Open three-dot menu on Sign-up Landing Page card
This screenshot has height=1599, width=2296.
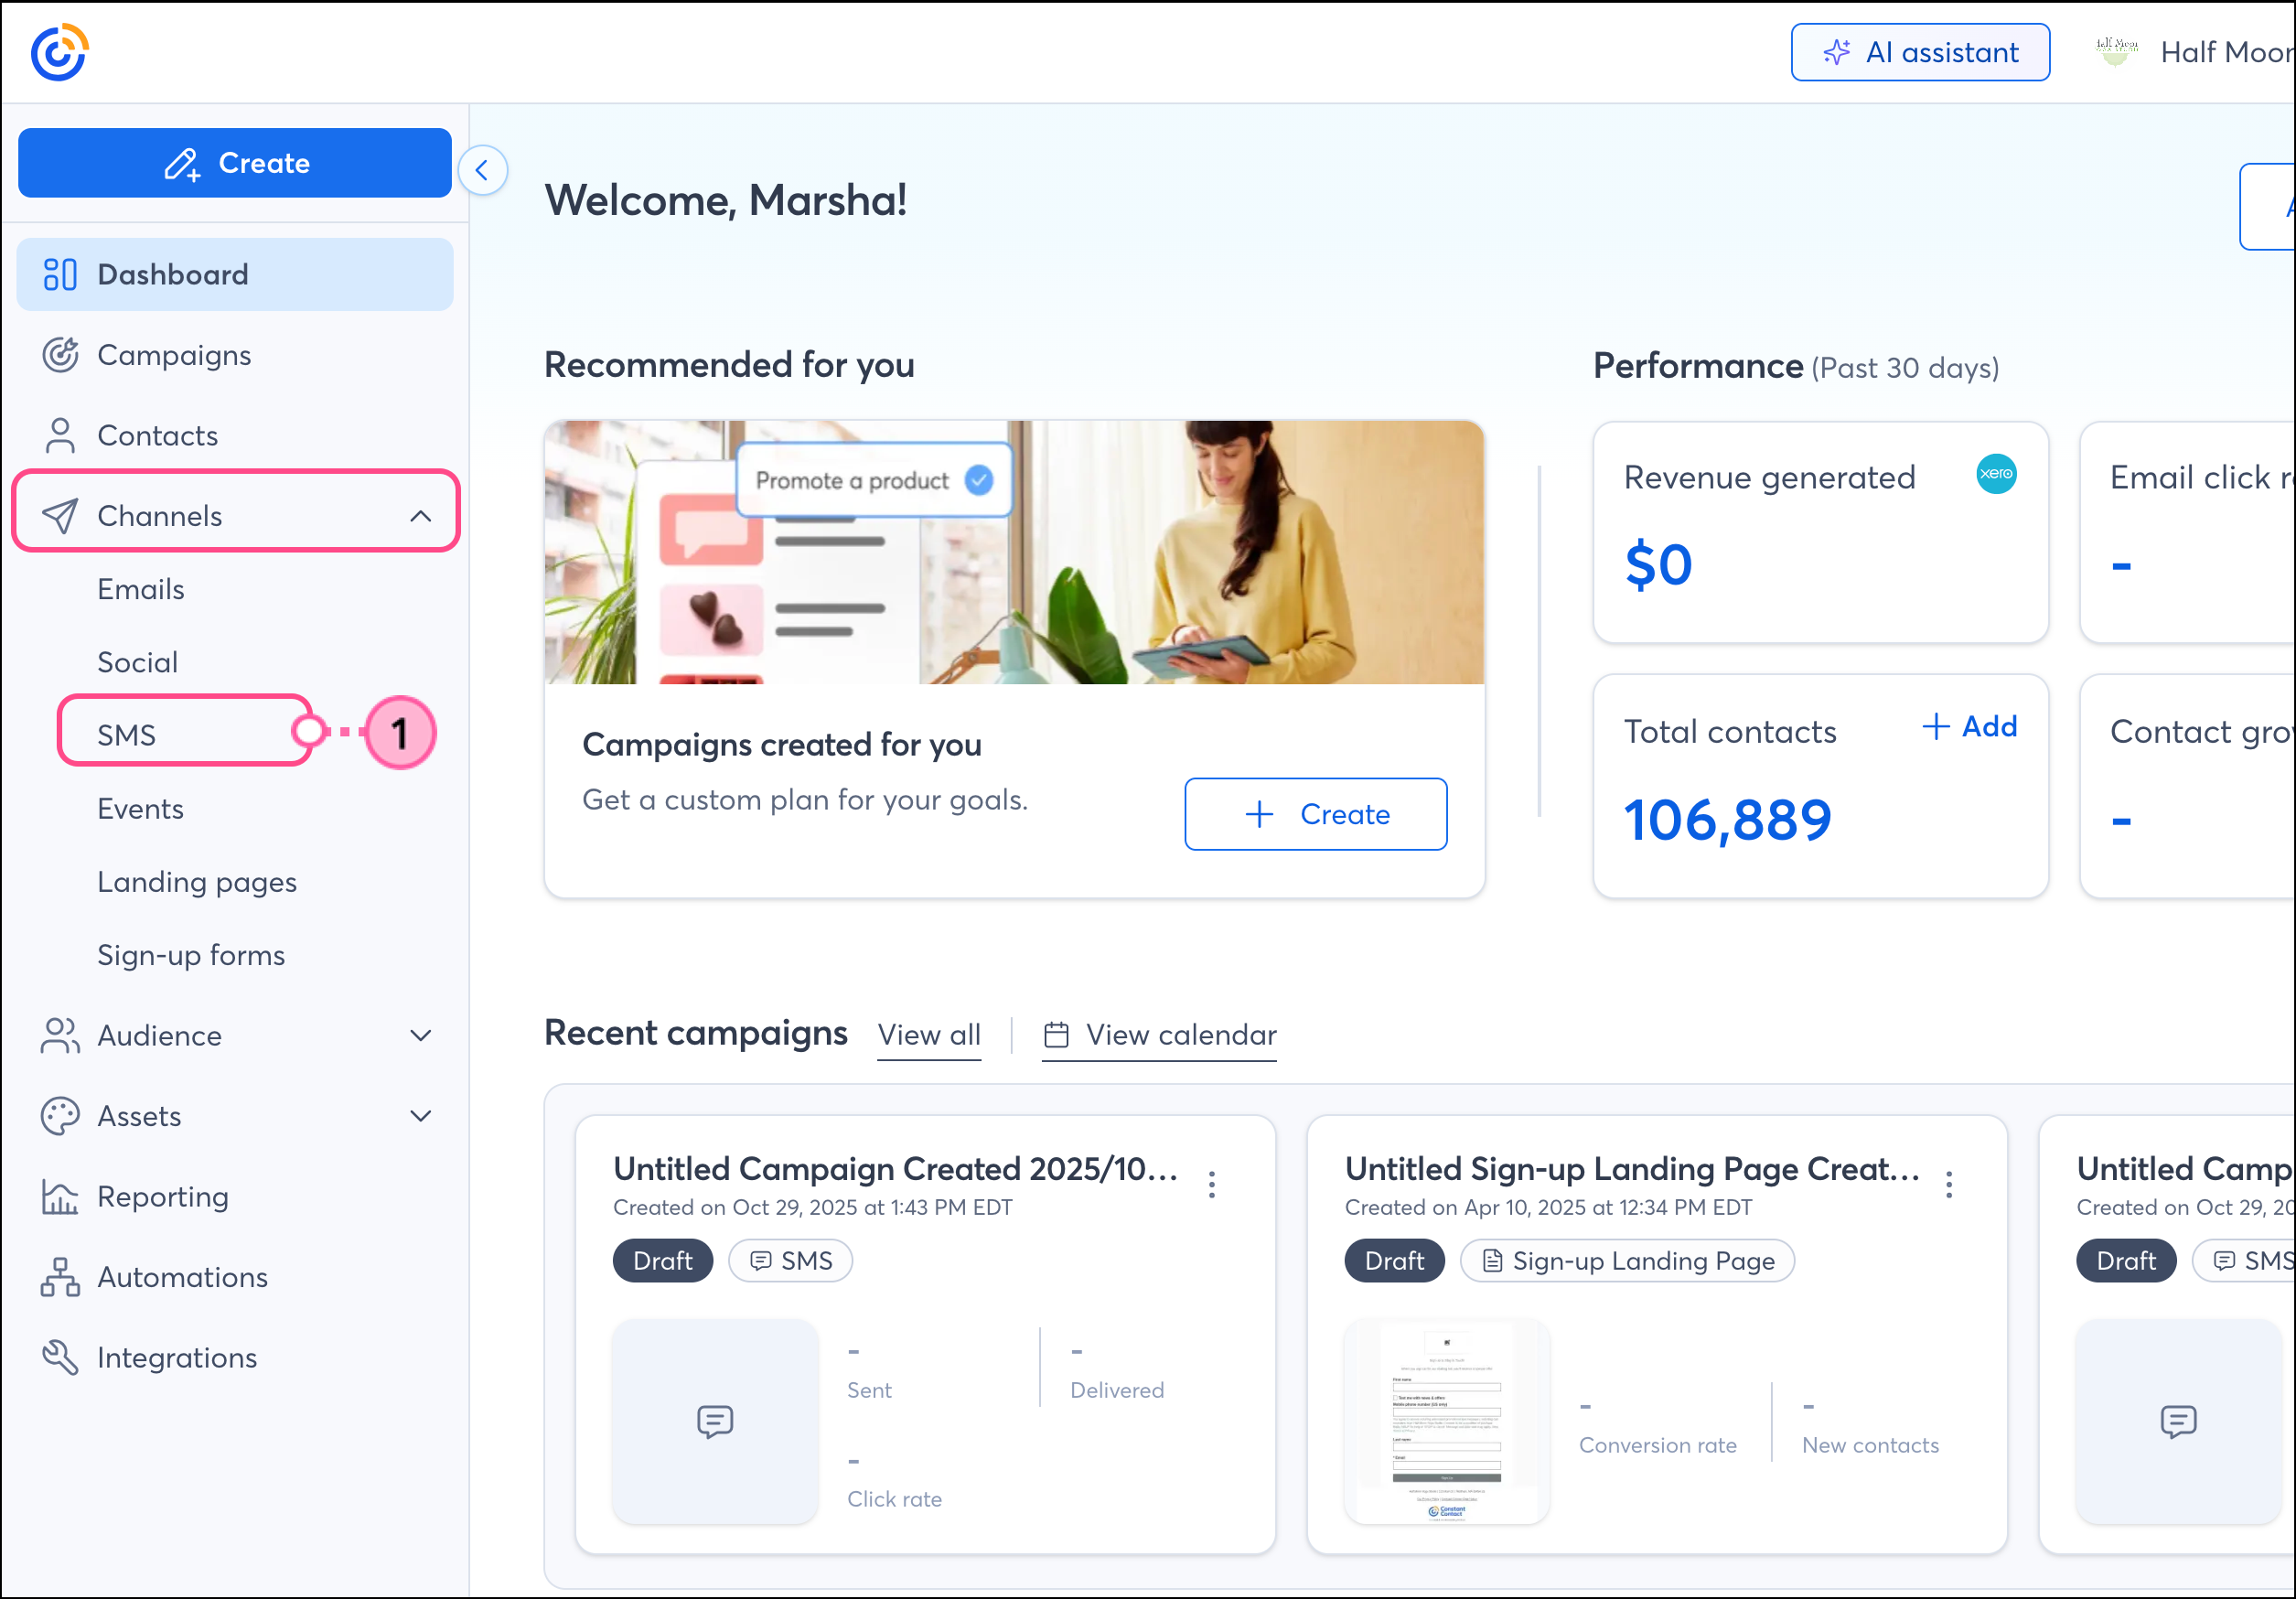[x=1948, y=1185]
